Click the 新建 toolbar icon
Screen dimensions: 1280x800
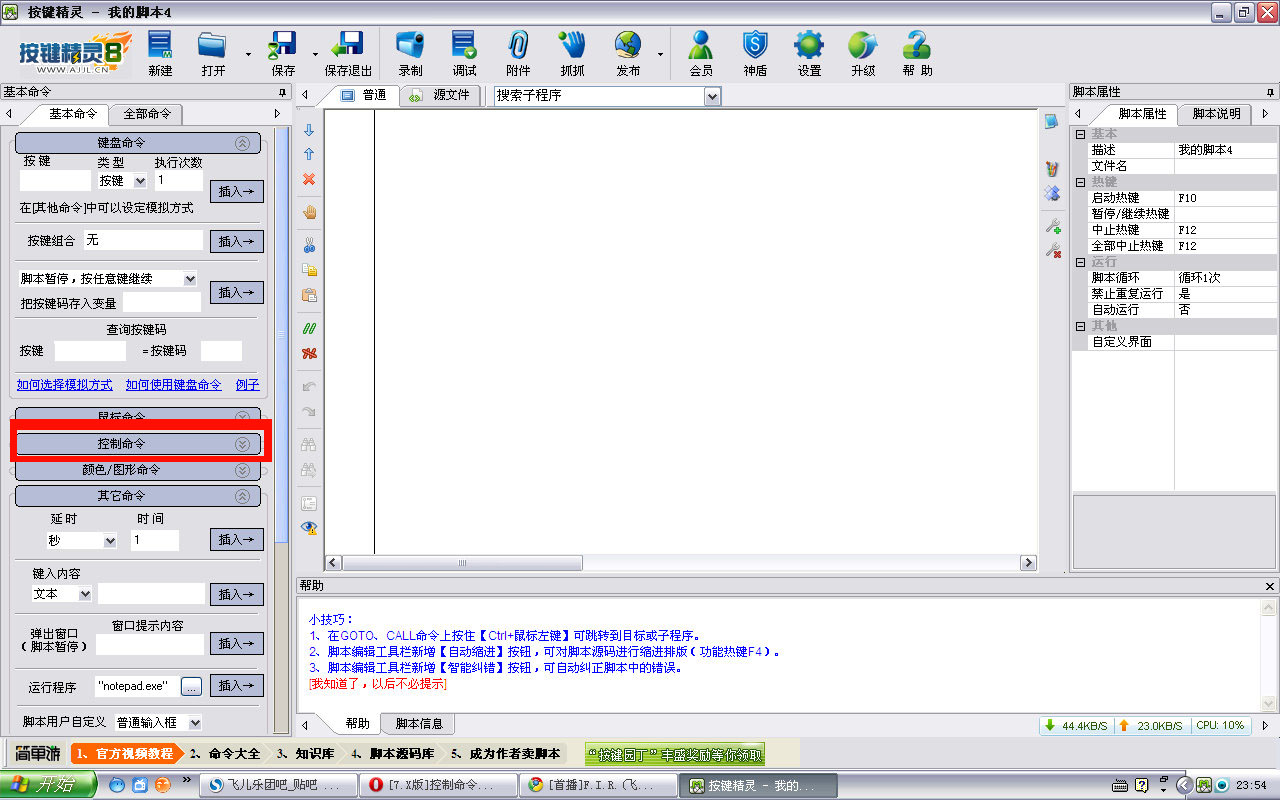tap(160, 53)
